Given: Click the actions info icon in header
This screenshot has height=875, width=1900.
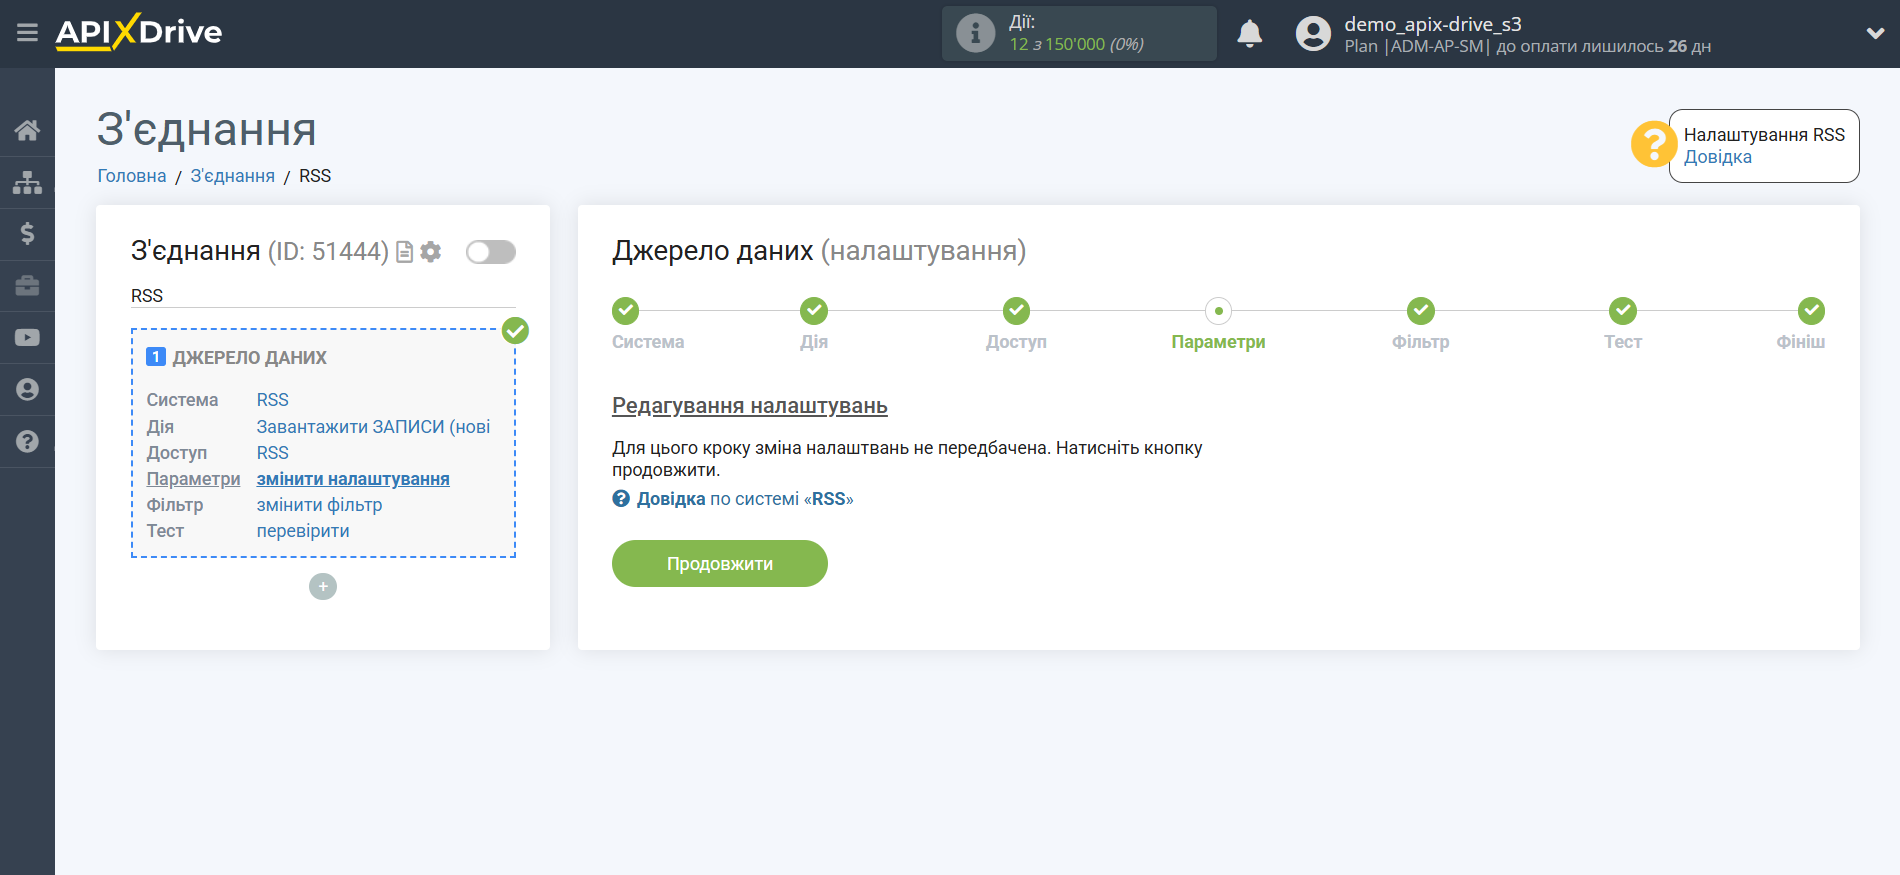Looking at the screenshot, I should click(x=975, y=33).
